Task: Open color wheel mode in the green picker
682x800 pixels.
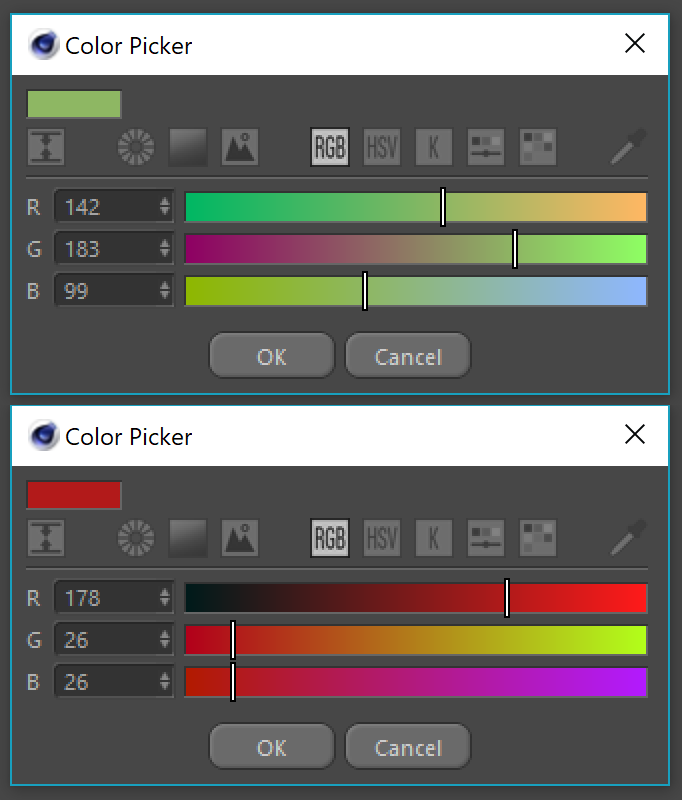Action: [x=135, y=147]
